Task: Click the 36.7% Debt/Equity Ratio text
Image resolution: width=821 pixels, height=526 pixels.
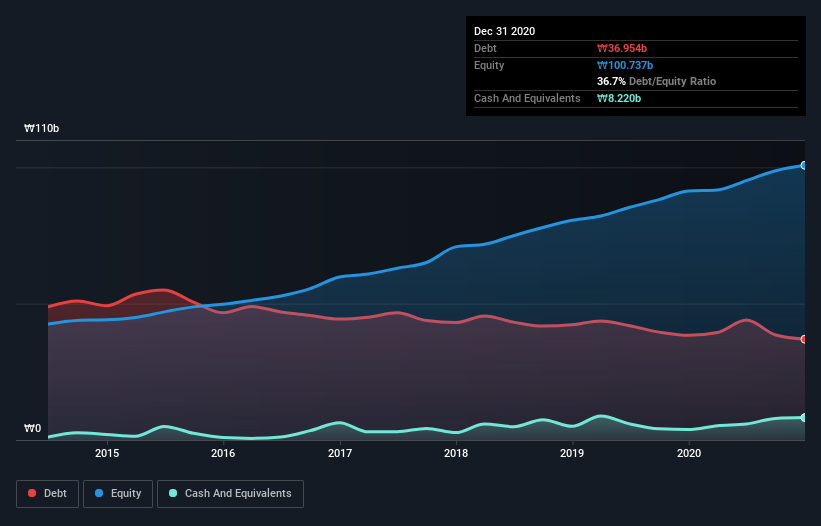Action: point(656,81)
